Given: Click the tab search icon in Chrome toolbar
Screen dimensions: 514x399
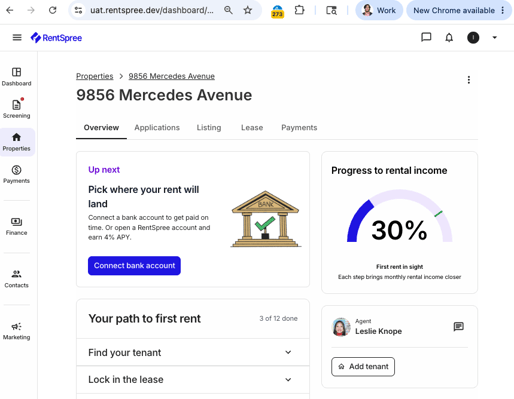Looking at the screenshot, I should [x=331, y=10].
